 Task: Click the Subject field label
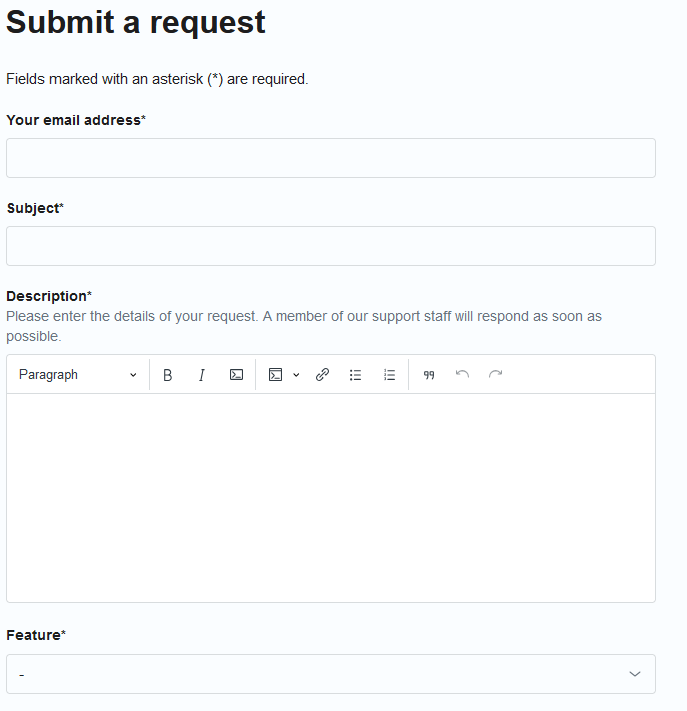[x=32, y=208]
